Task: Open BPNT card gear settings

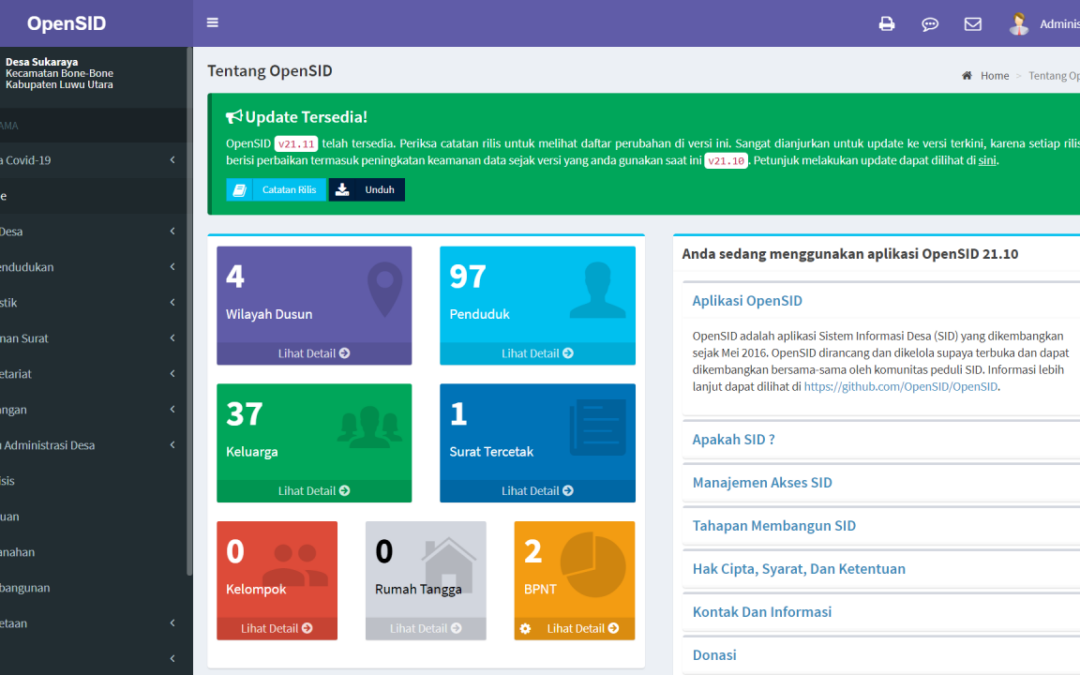Action: tap(525, 628)
